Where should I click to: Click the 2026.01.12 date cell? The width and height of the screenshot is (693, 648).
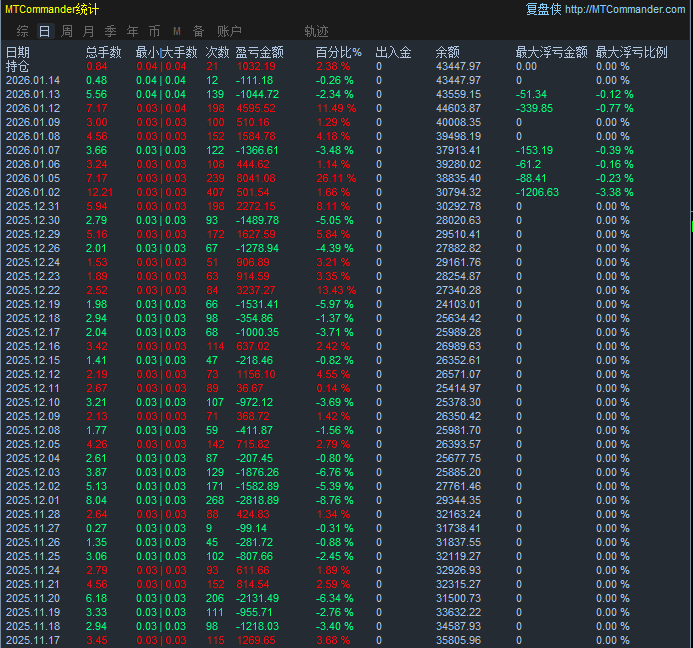[33, 108]
